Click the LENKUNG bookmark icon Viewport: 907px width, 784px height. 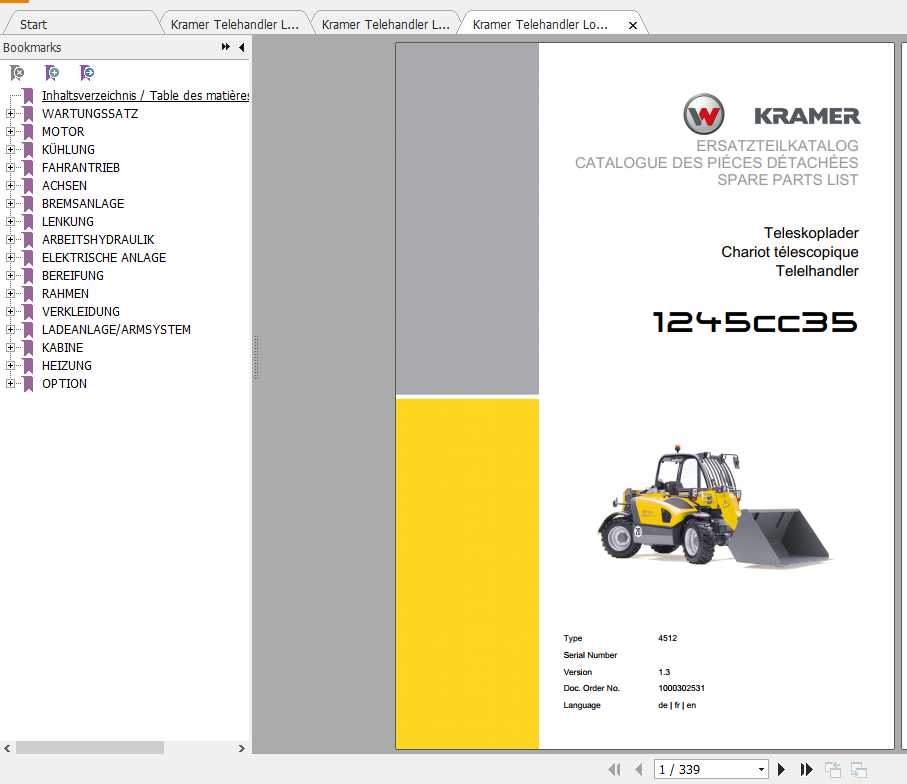[x=28, y=221]
